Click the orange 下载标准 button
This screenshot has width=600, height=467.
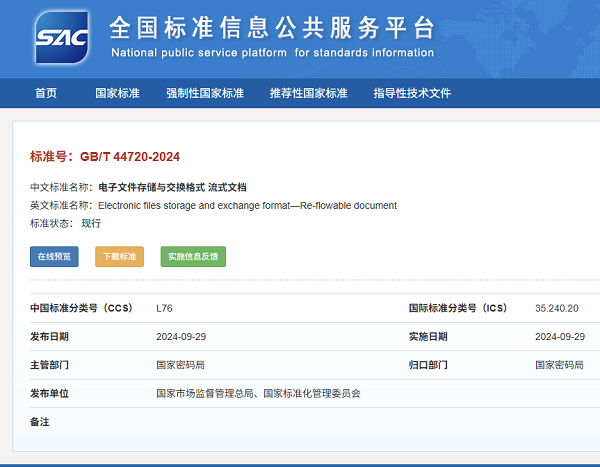119,257
